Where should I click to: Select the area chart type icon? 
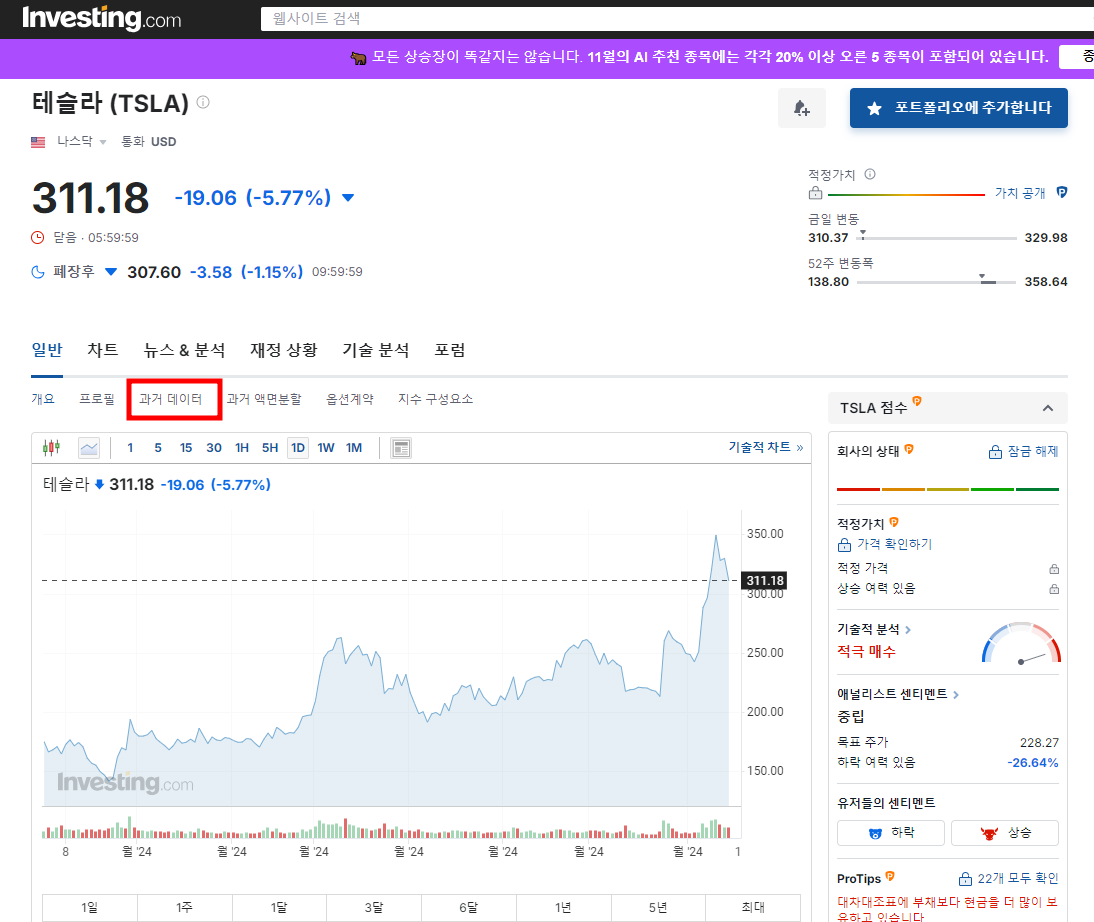point(89,448)
